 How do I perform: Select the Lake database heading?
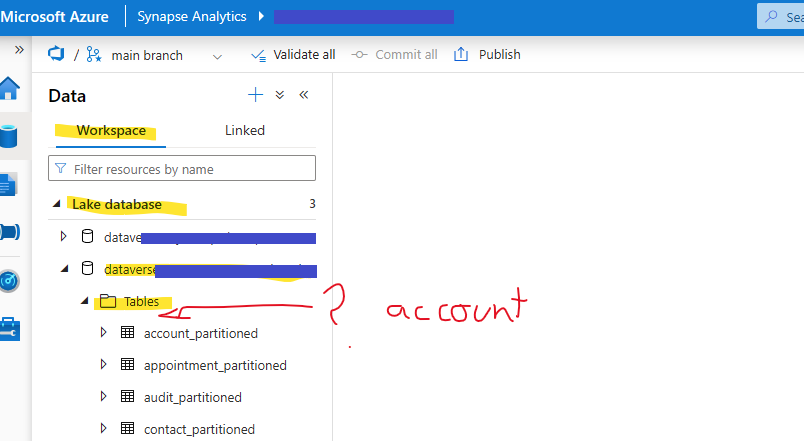pyautogui.click(x=117, y=205)
